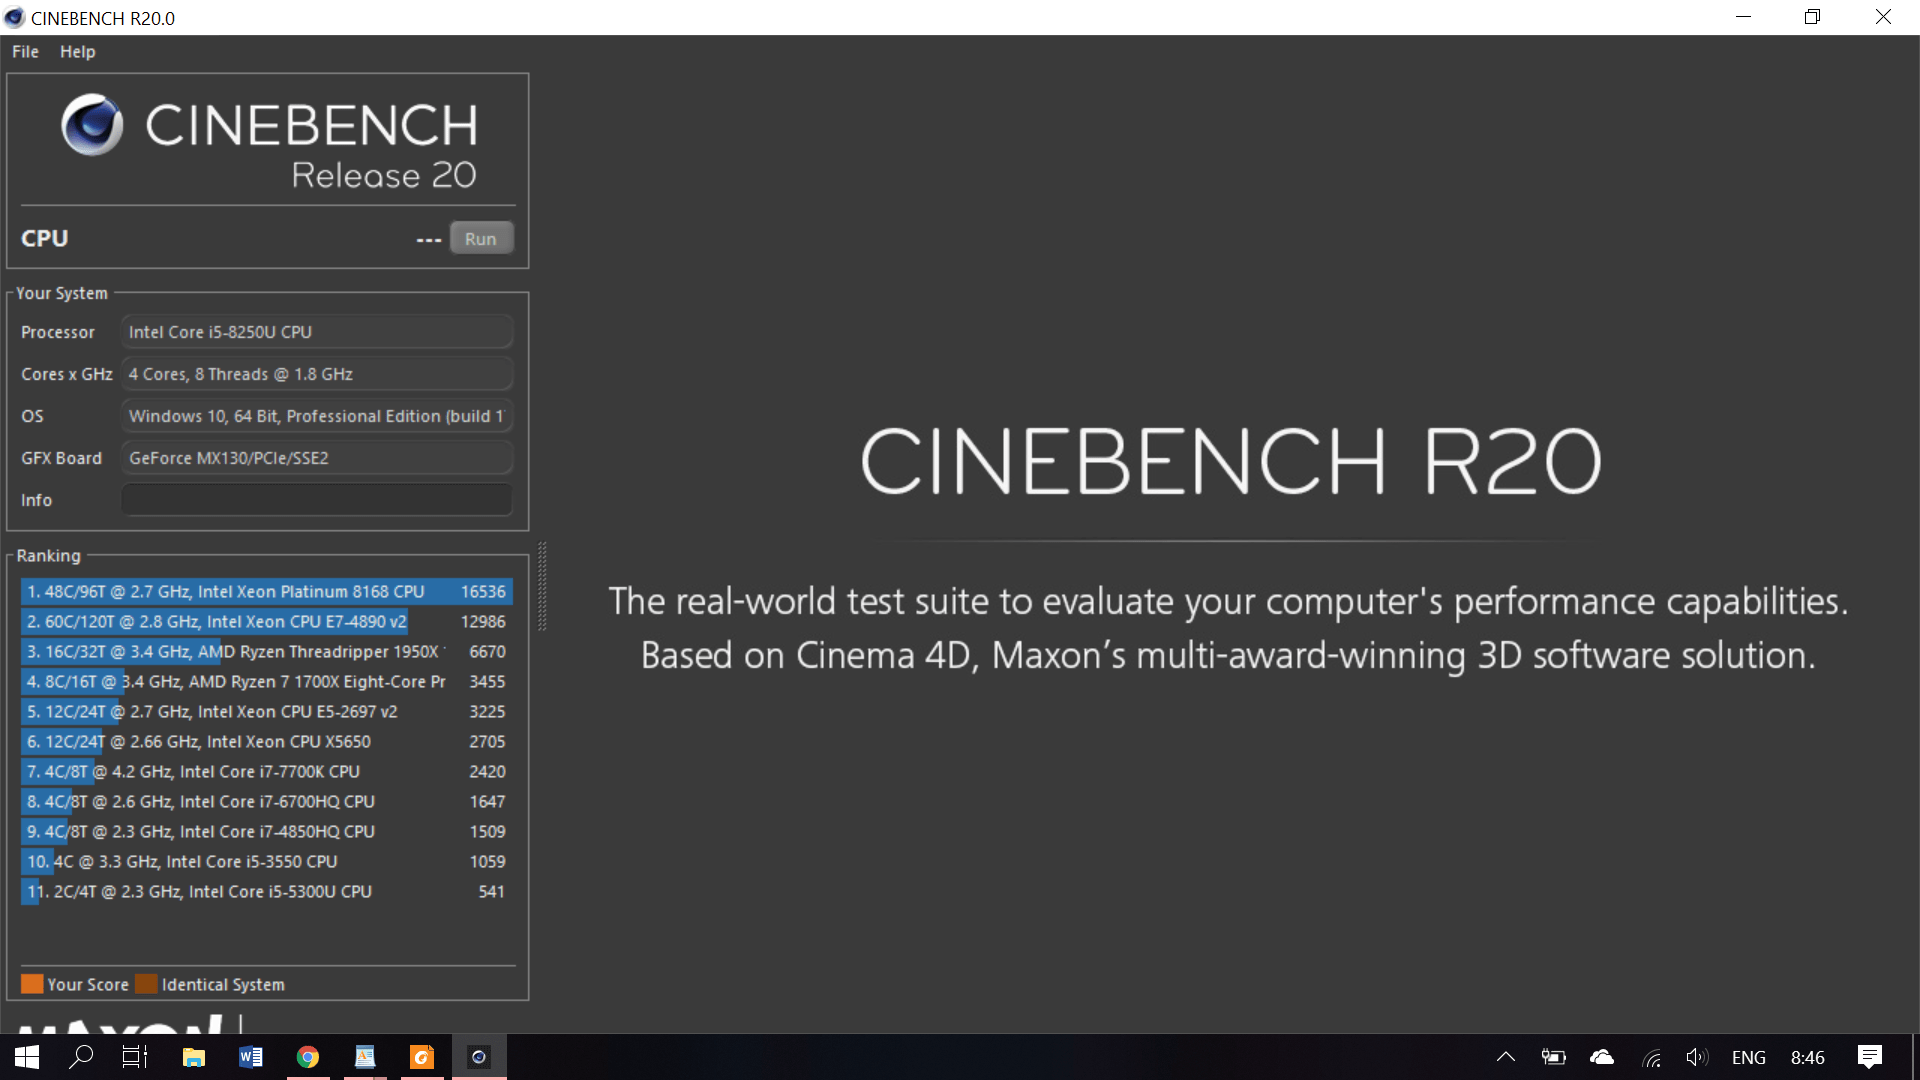Minimize the Cinebench window

1743,17
